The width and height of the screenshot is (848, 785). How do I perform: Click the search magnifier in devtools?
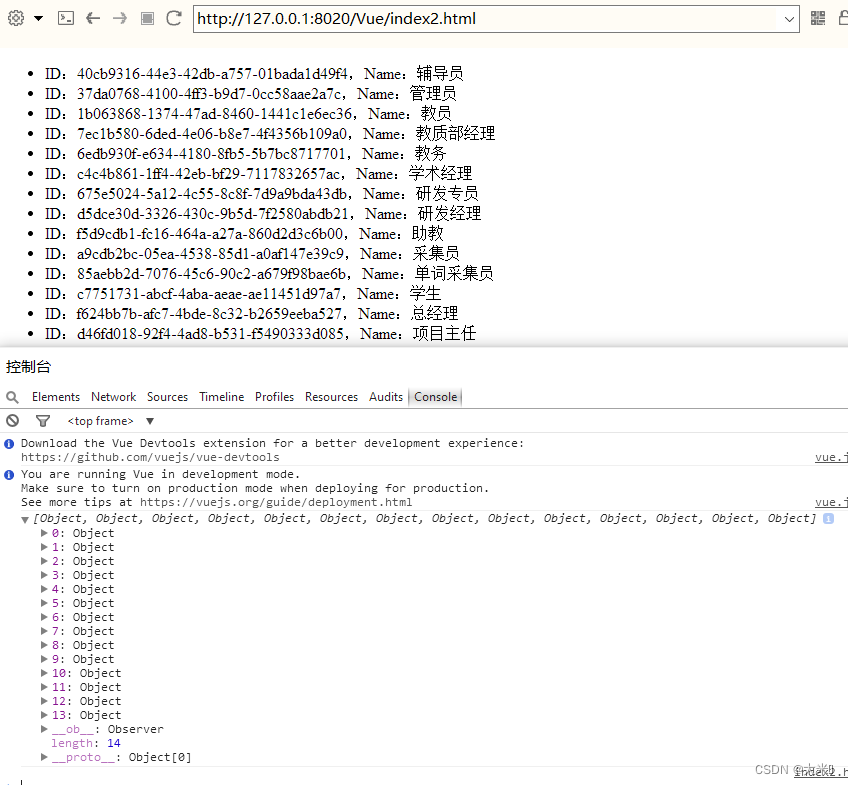click(x=12, y=397)
